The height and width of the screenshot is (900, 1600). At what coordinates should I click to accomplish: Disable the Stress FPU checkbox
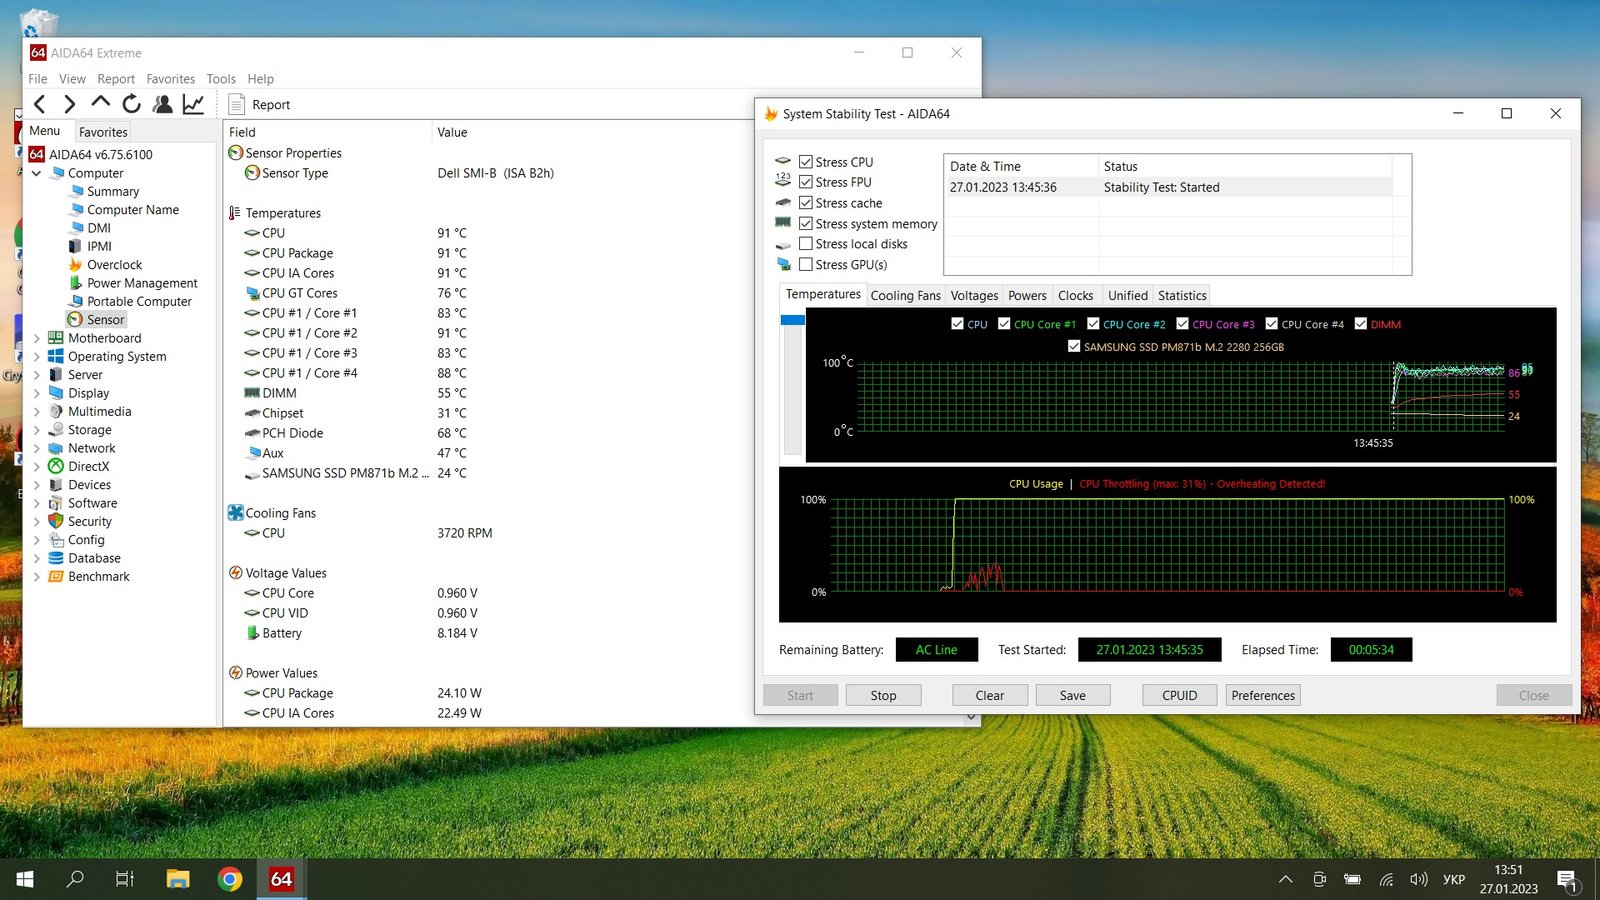tap(806, 182)
